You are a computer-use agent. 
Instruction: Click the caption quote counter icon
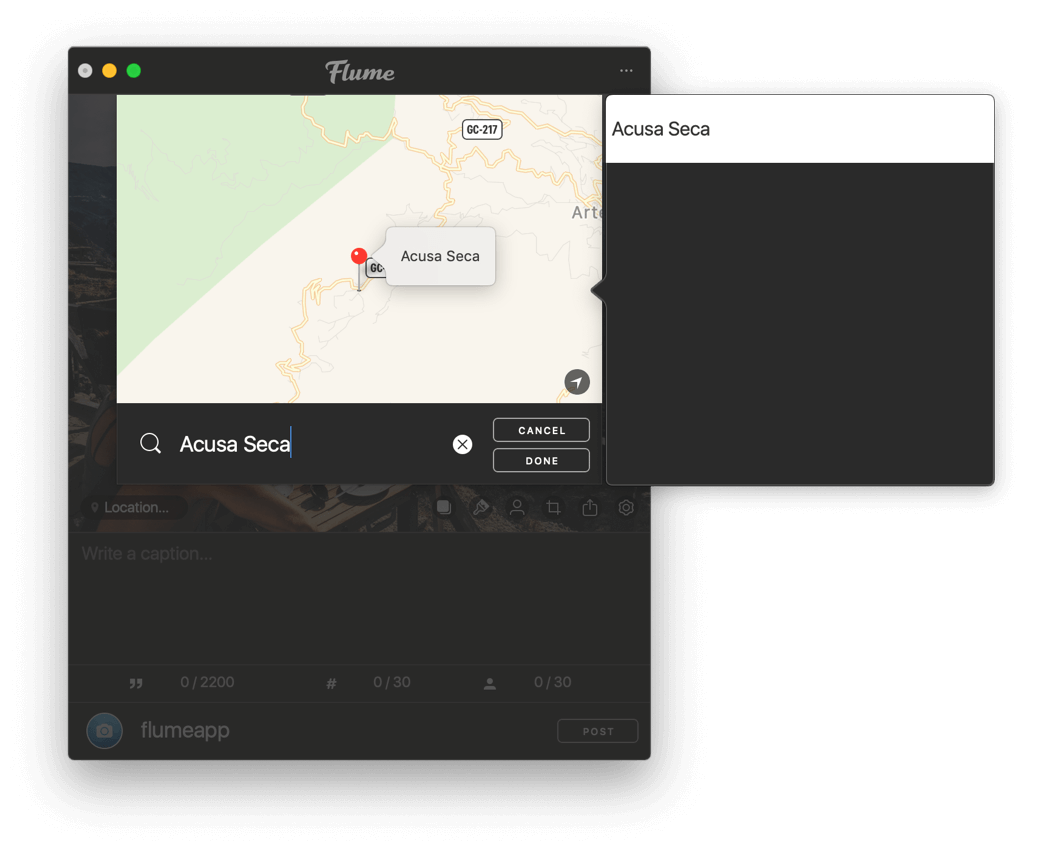coord(136,683)
